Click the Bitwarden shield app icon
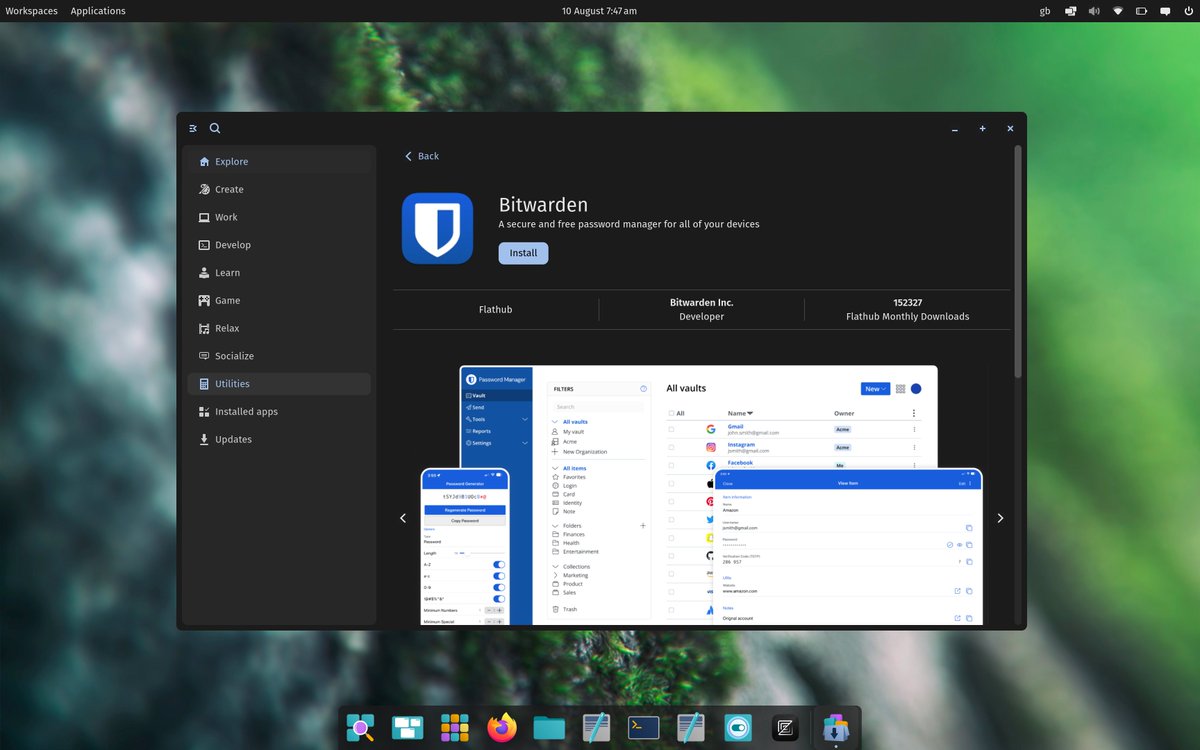This screenshot has width=1200, height=750. [x=437, y=228]
